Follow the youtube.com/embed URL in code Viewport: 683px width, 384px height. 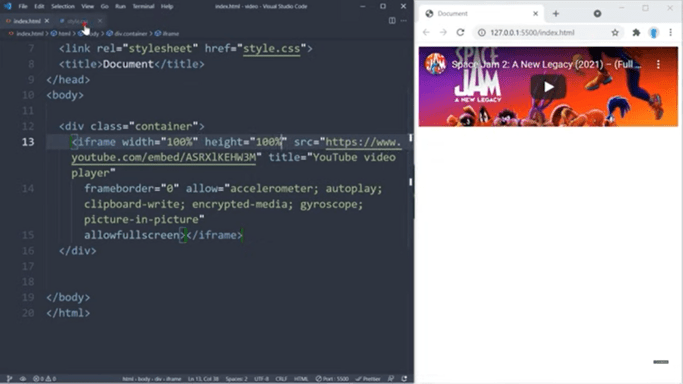tap(164, 158)
